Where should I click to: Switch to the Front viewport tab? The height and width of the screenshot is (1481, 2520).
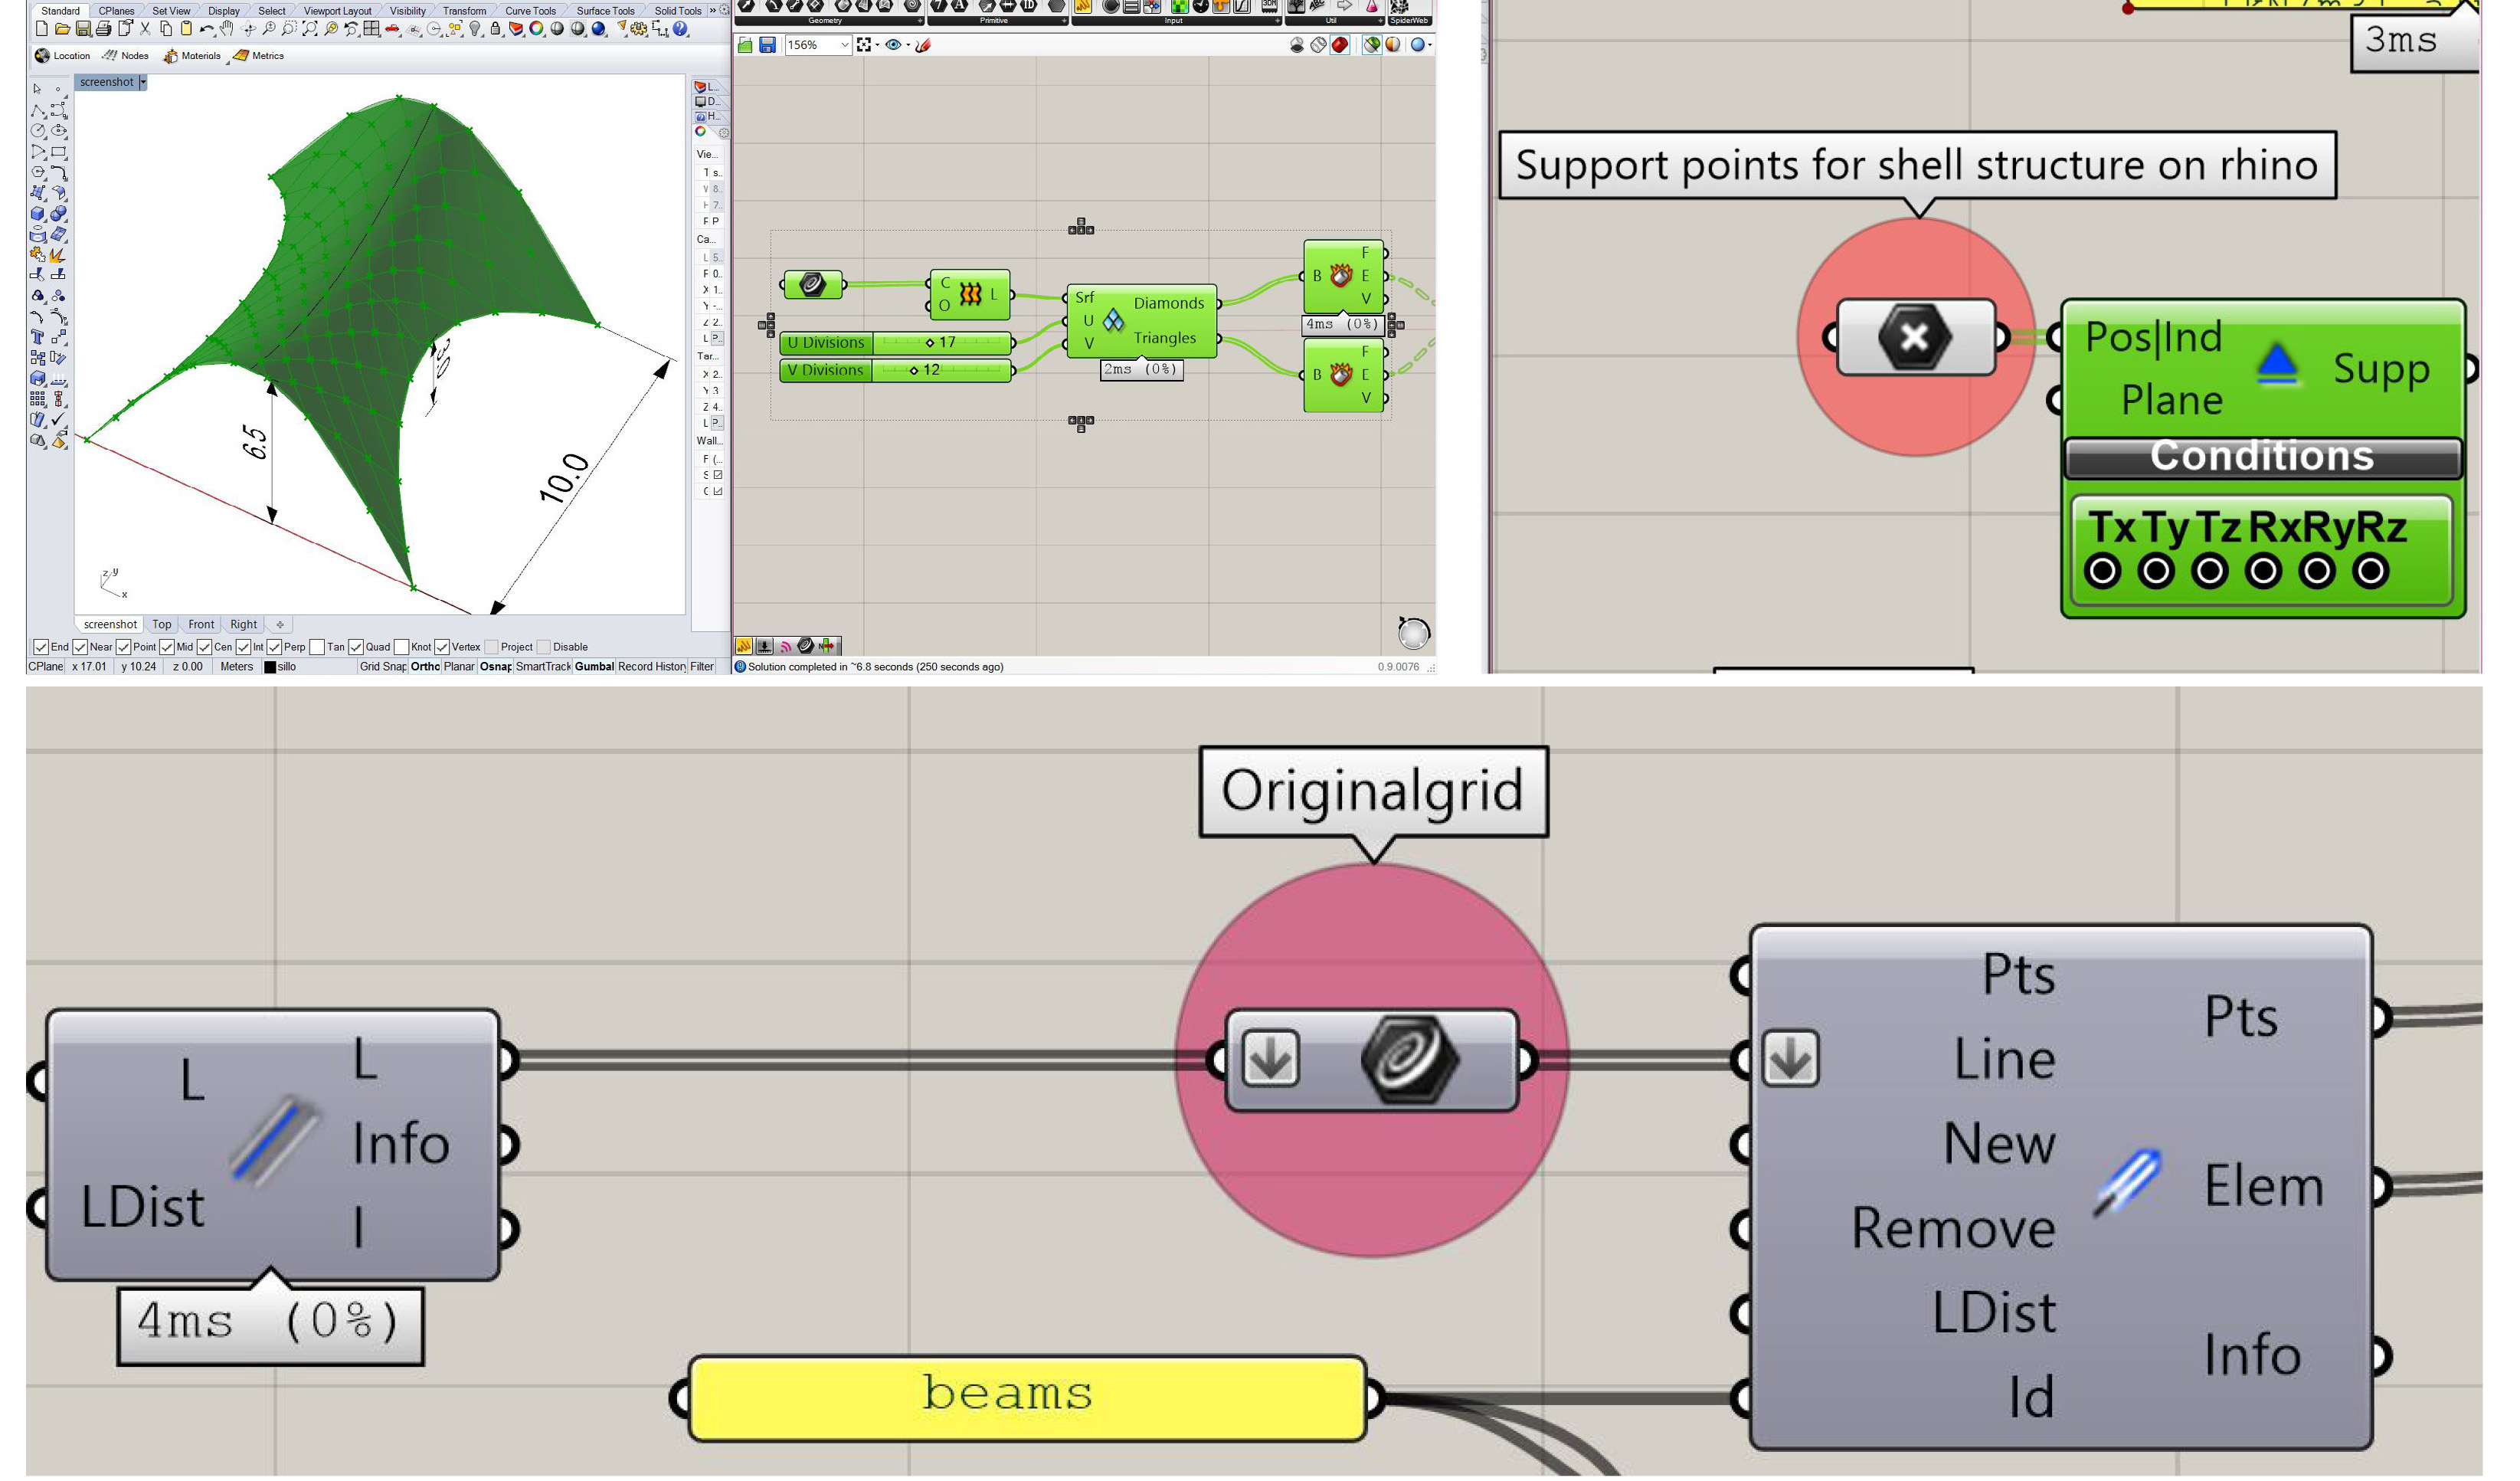pos(201,624)
